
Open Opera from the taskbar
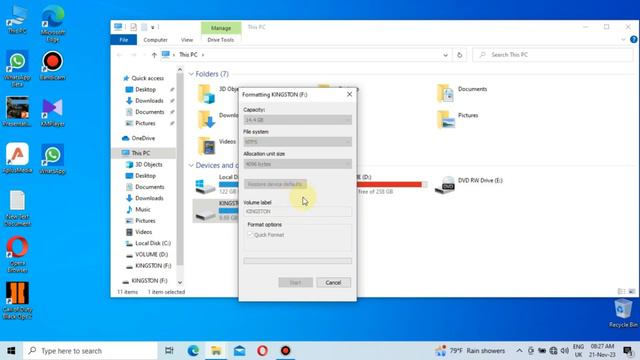pos(262,351)
